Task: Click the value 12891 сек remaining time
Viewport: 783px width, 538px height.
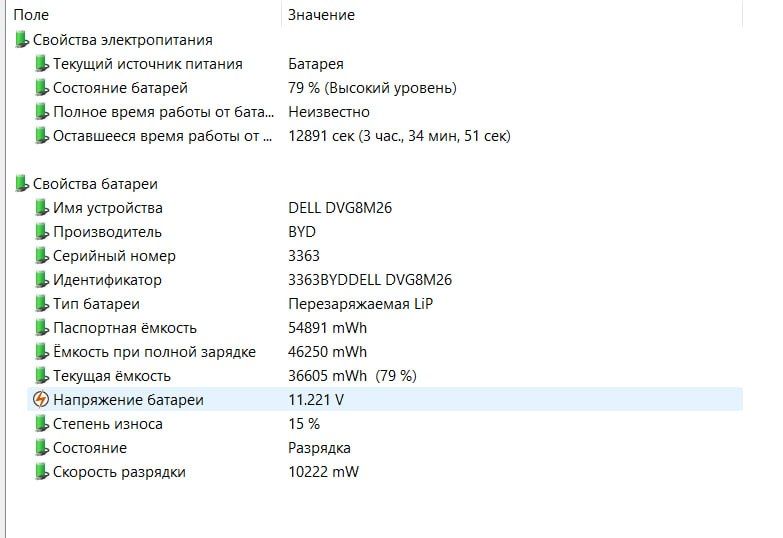Action: pyautogui.click(x=399, y=136)
